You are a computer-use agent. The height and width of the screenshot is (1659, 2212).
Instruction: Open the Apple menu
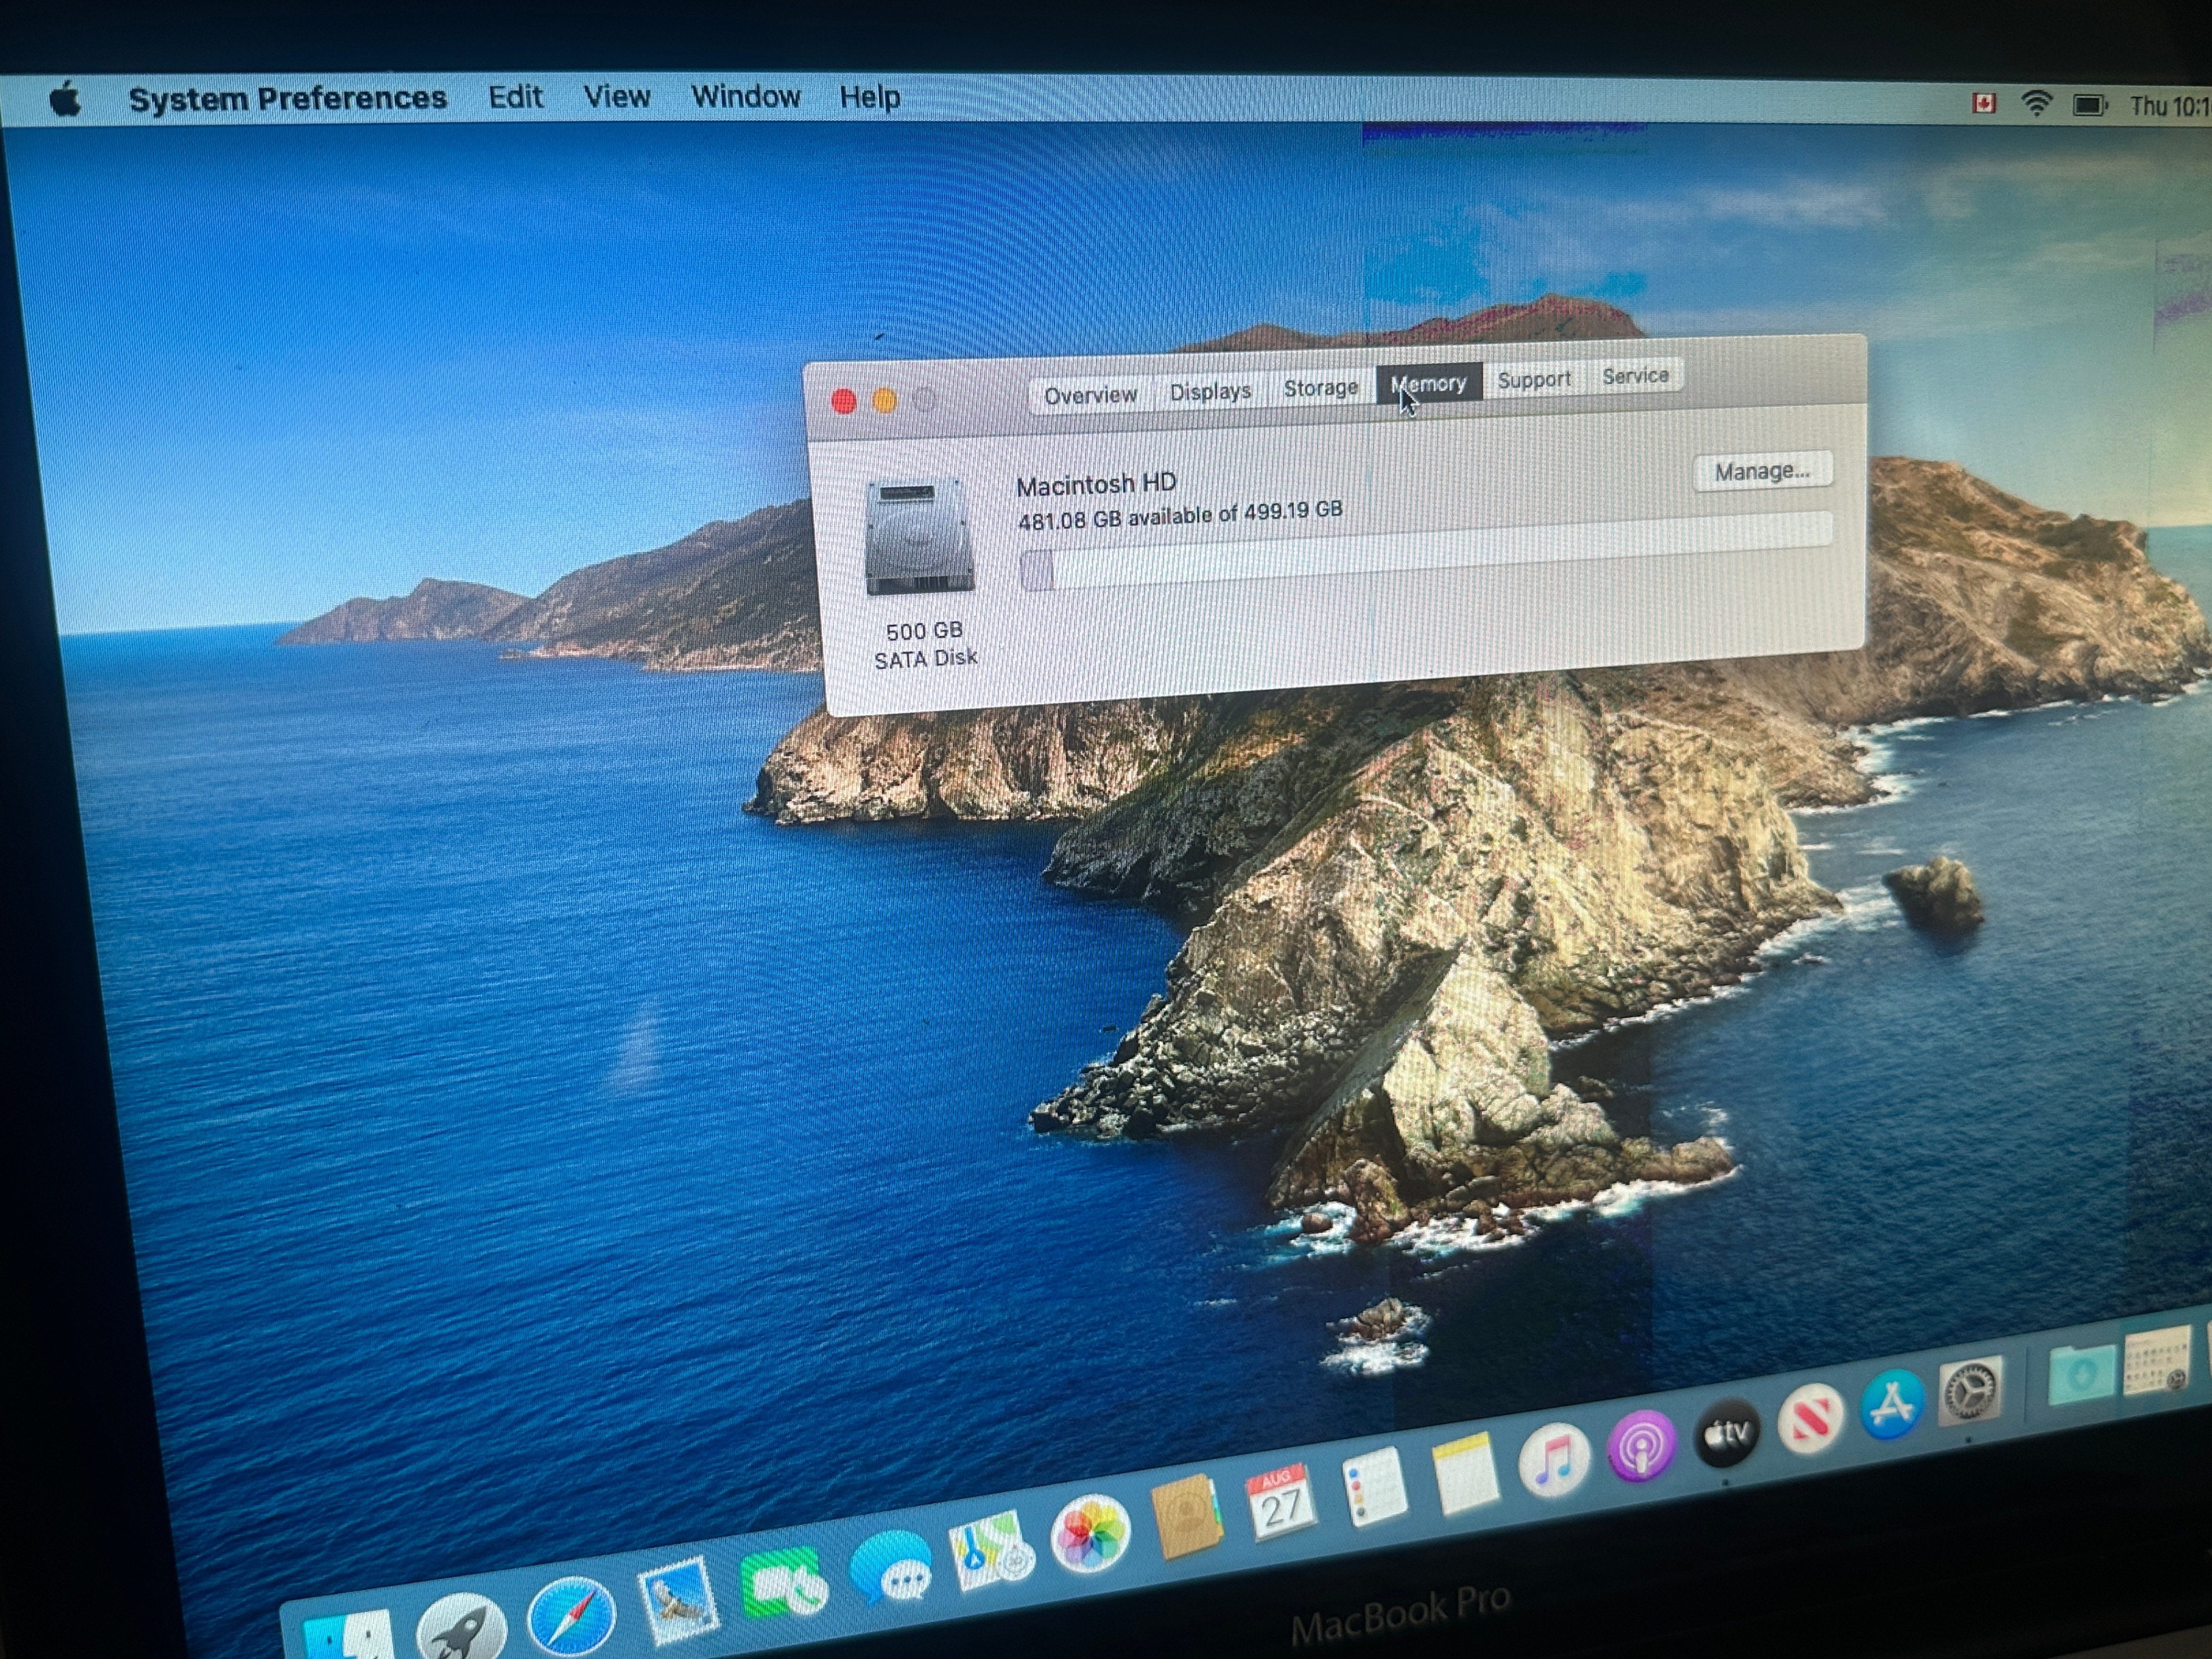(x=65, y=99)
